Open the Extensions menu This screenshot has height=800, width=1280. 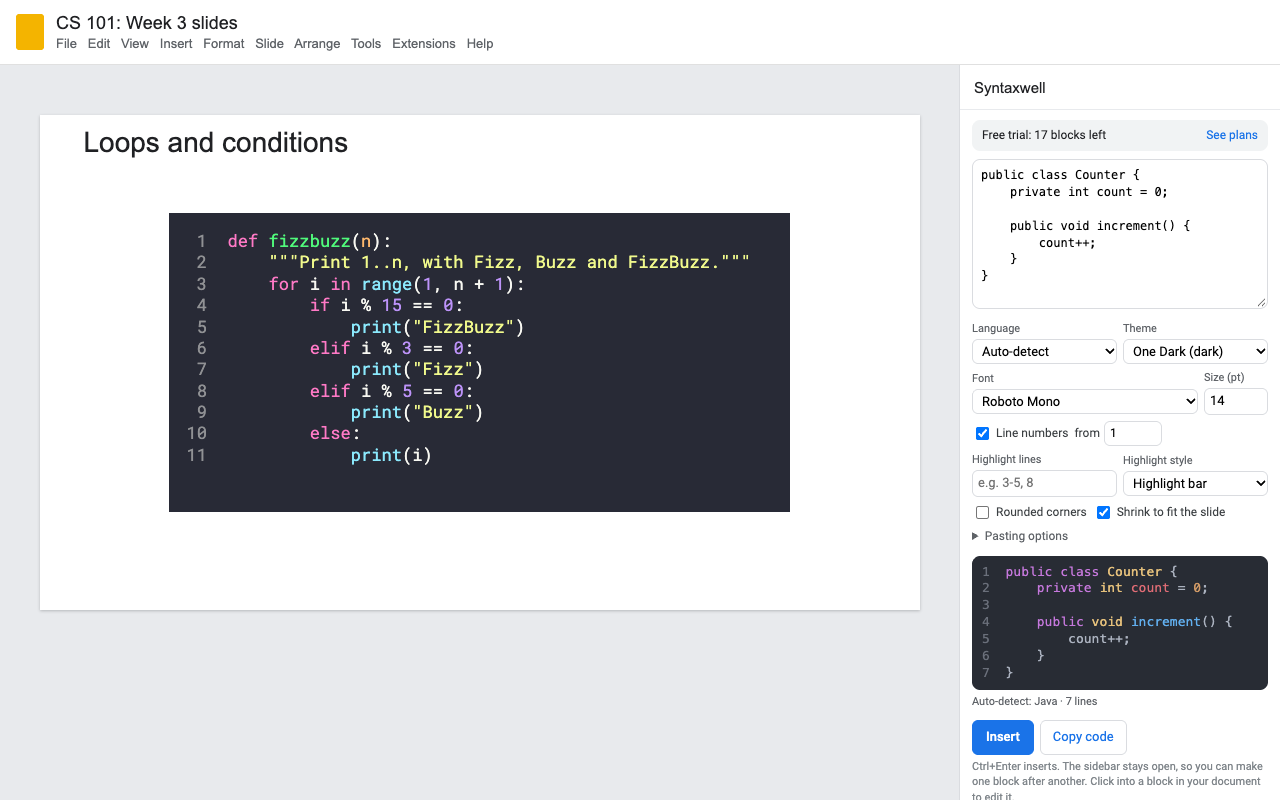[424, 44]
